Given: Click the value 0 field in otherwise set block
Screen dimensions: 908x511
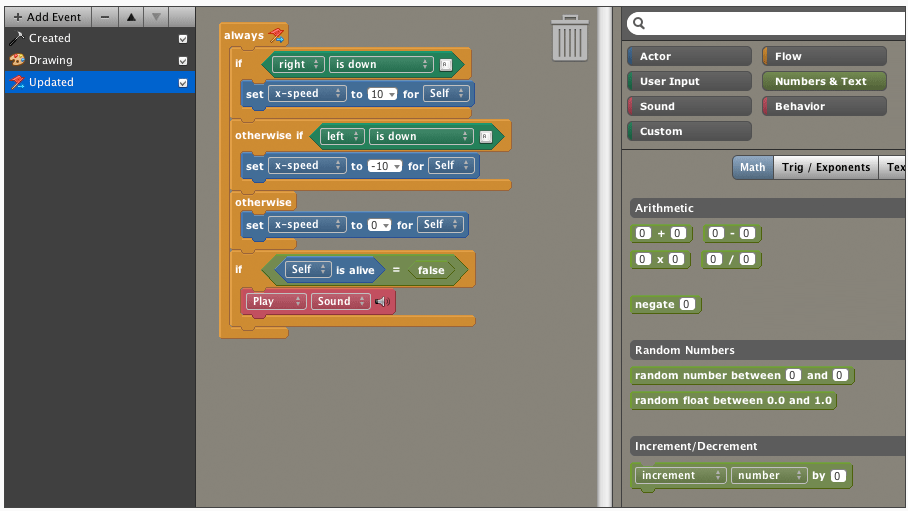Looking at the screenshot, I should tap(379, 225).
